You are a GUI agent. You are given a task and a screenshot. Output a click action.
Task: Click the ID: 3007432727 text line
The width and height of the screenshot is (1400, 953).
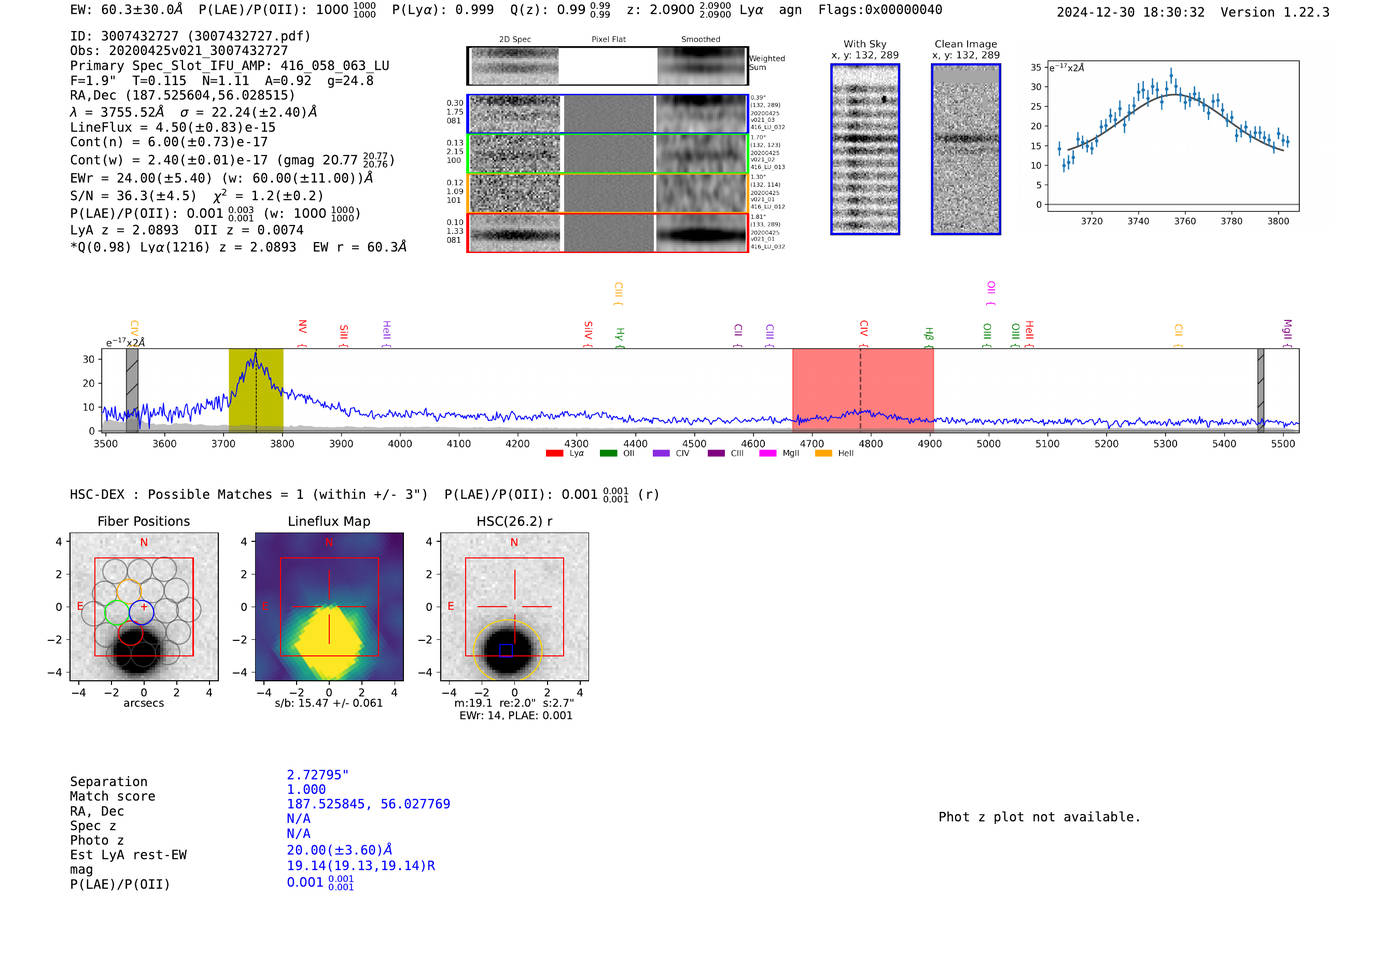point(190,36)
